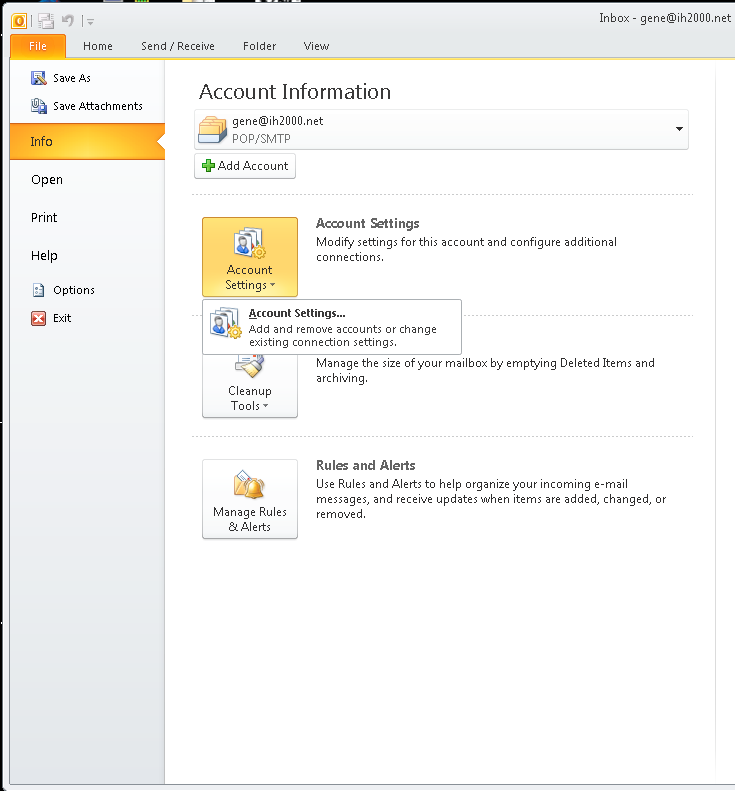Viewport: 735px width, 791px height.
Task: Click the Outlook application icon in title bar
Action: (19, 21)
